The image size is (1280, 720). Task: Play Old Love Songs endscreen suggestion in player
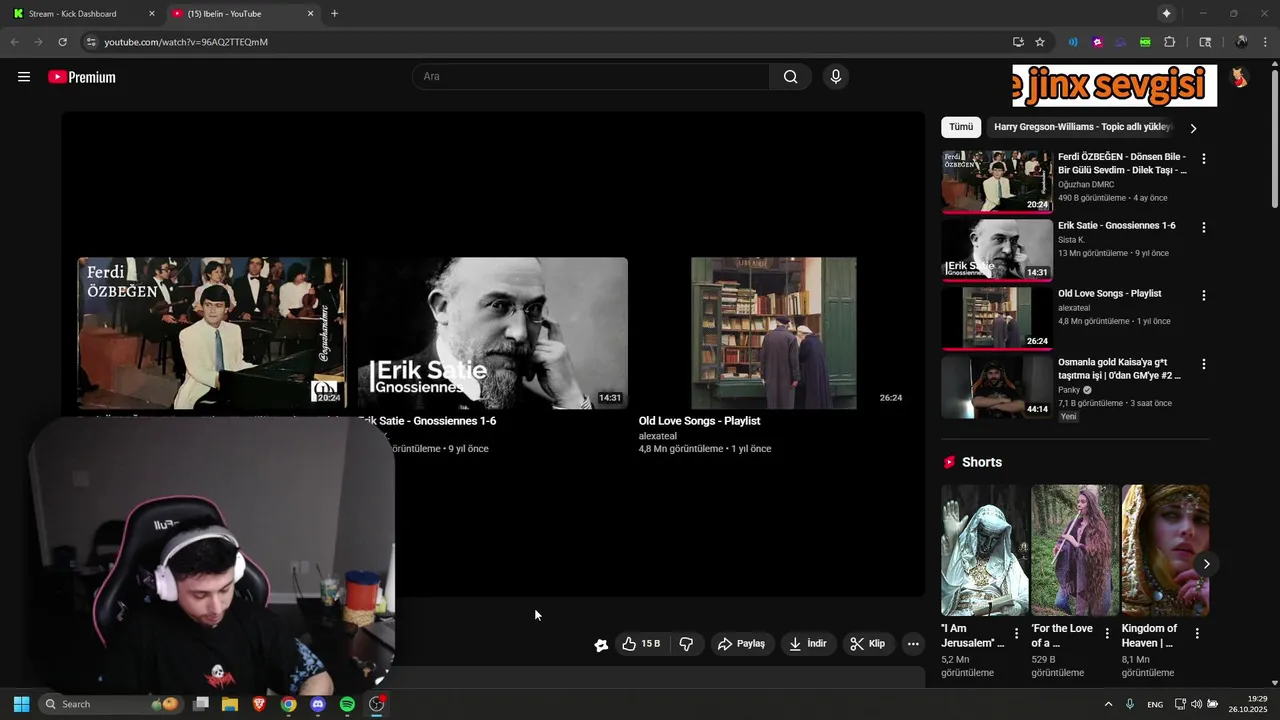click(773, 333)
